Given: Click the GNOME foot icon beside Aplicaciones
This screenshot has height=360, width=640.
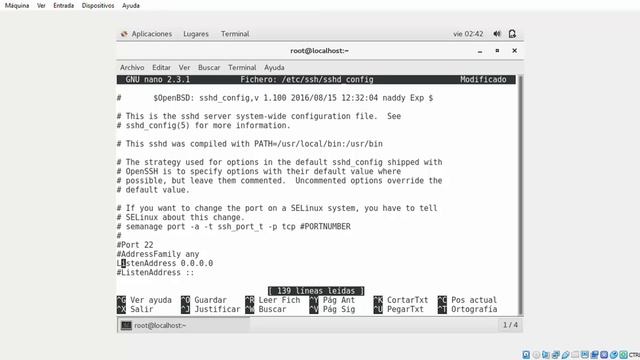Looking at the screenshot, I should (124, 34).
